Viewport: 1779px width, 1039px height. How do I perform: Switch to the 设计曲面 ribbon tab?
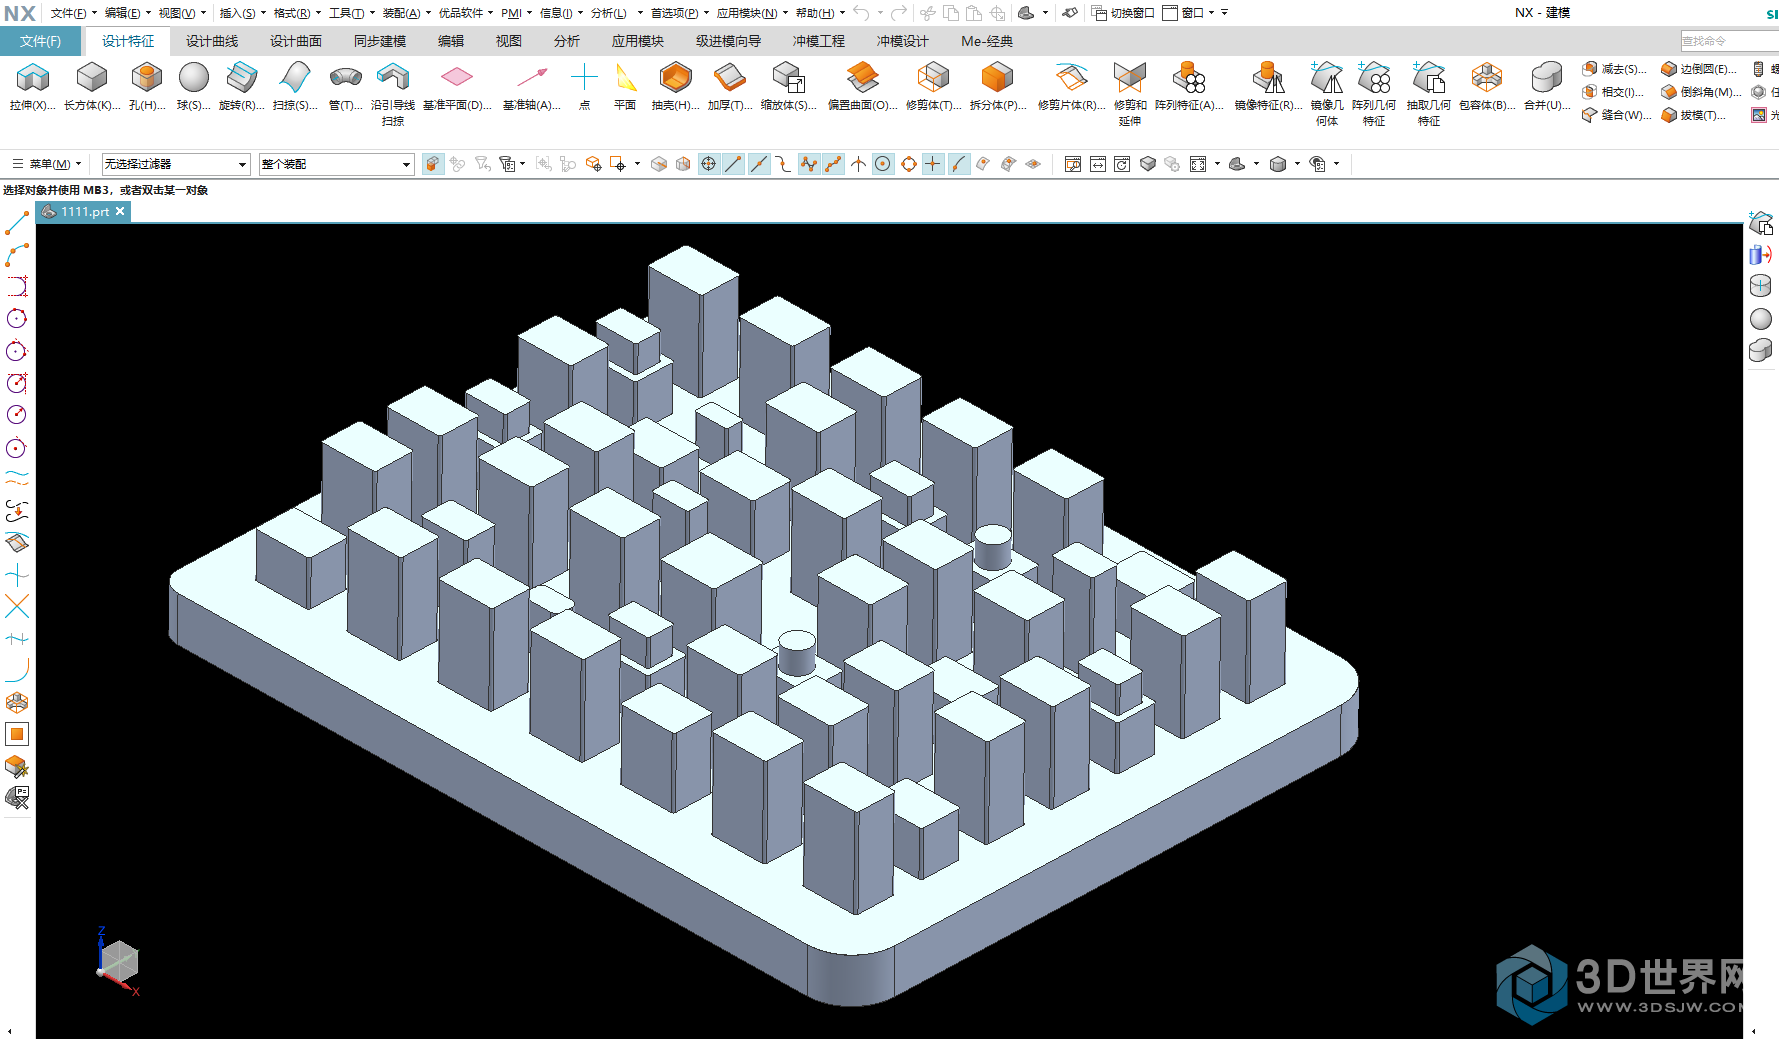pos(296,41)
